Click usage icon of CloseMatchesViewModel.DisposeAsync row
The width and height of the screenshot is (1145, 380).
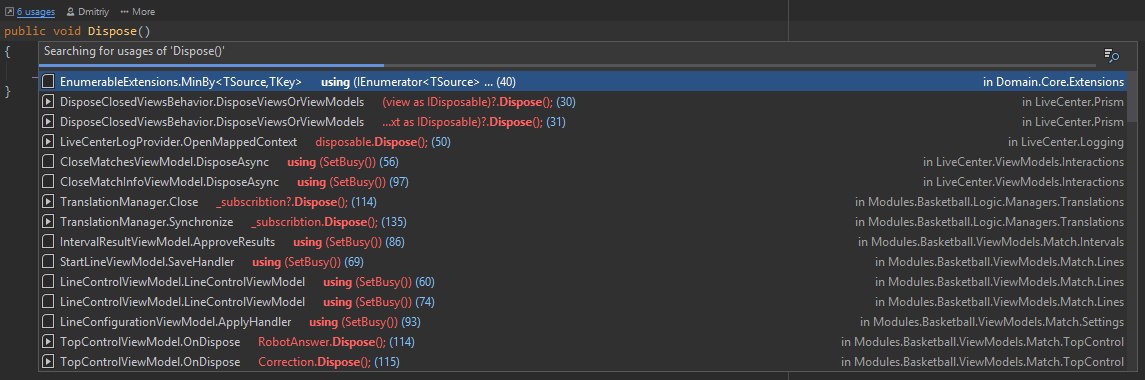point(48,162)
